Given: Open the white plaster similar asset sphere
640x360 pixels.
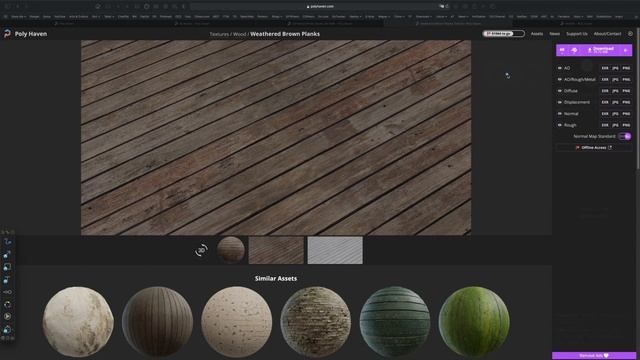Looking at the screenshot, I should point(78,322).
